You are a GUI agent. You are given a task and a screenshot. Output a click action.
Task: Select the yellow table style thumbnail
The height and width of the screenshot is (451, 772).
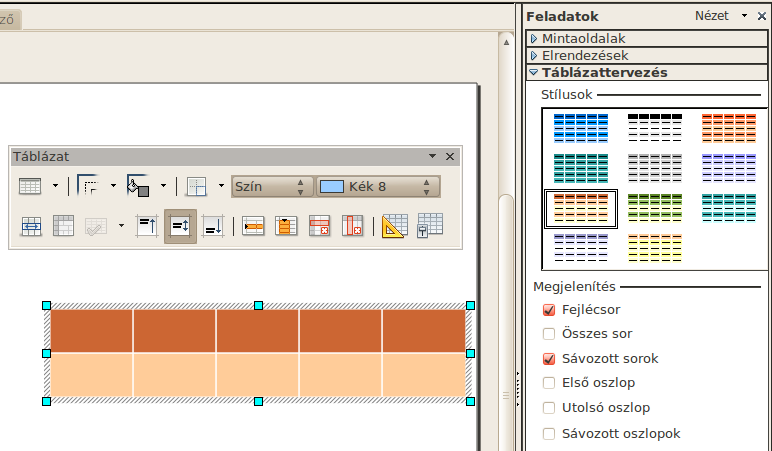click(655, 248)
